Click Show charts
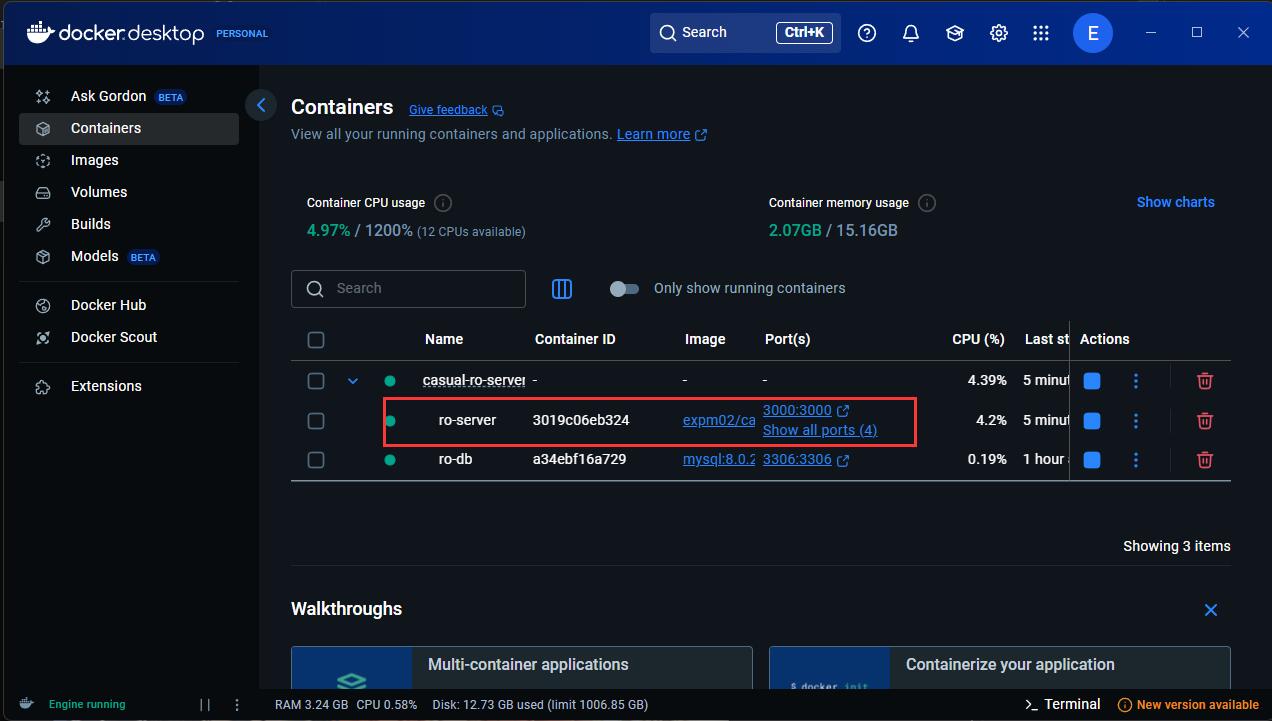This screenshot has height=721, width=1272. (x=1175, y=202)
